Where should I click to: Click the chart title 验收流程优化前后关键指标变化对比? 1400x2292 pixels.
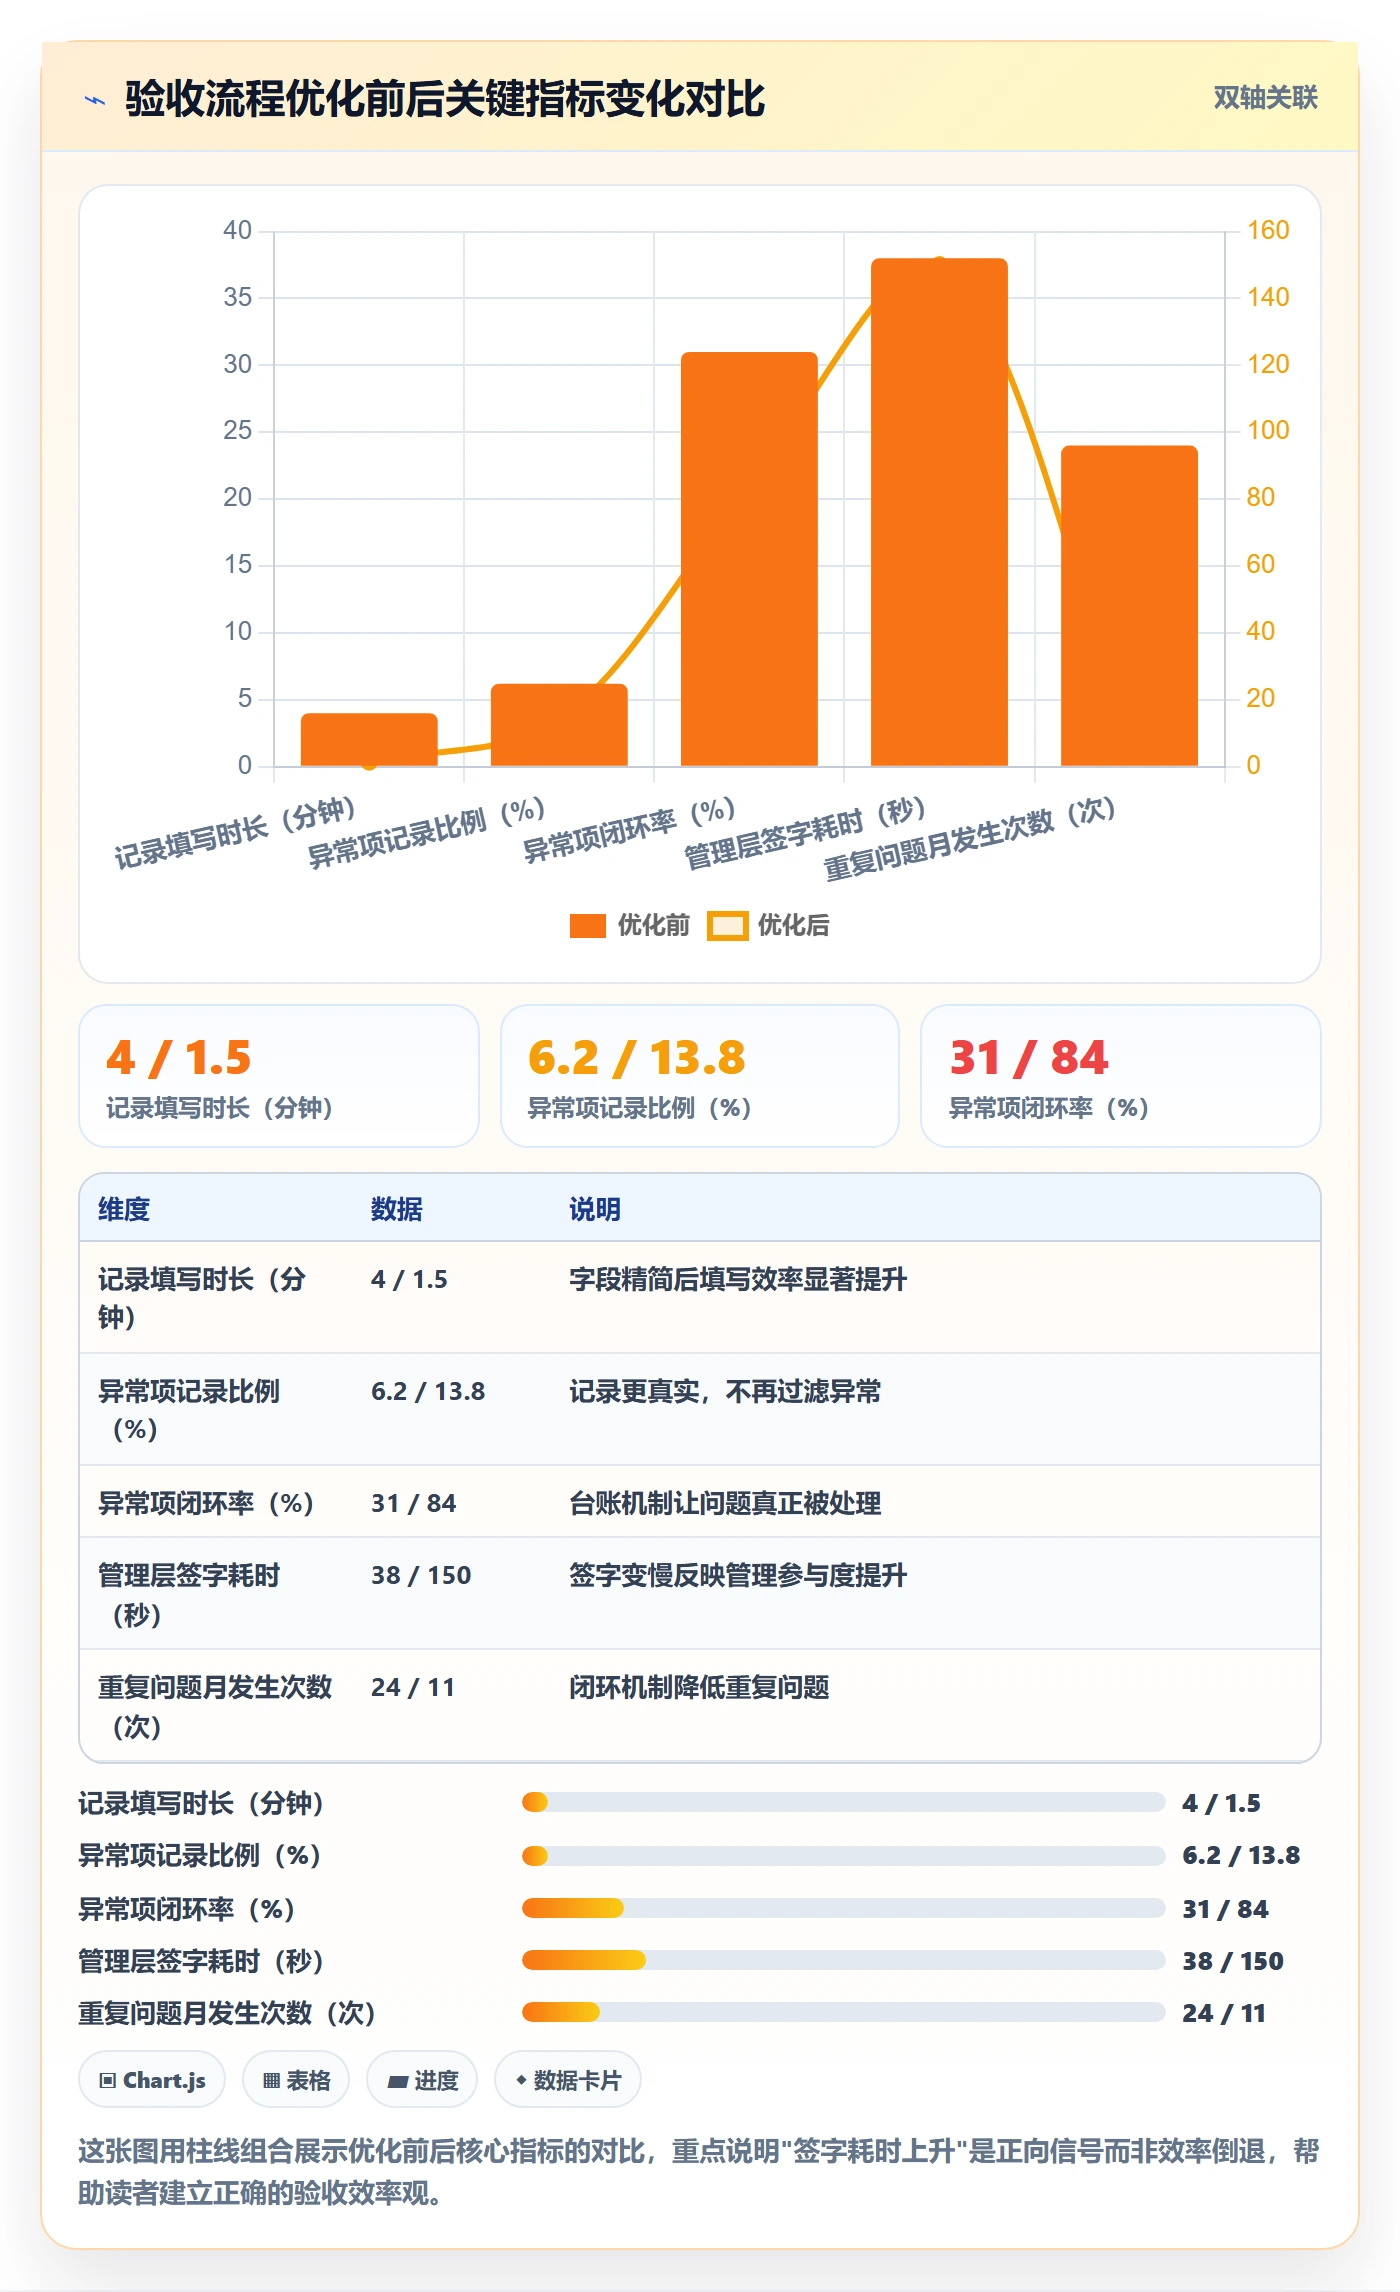(445, 99)
